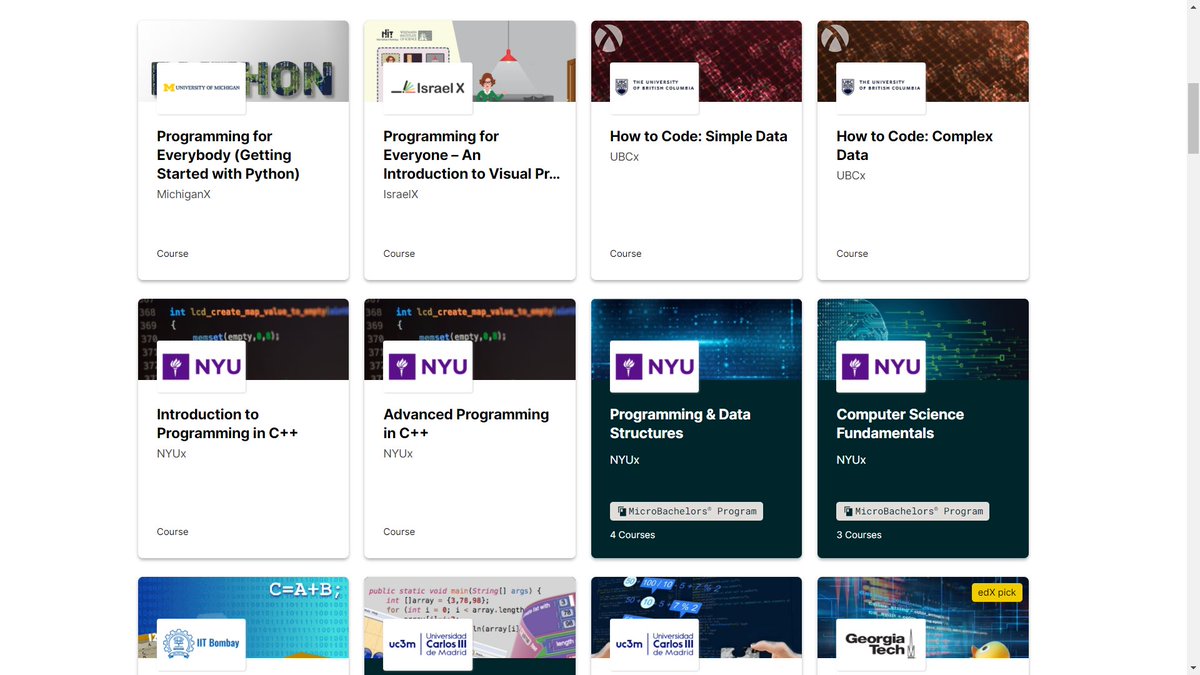The height and width of the screenshot is (675, 1200).
Task: Click uc3m logo on the Java code card
Action: 428,644
